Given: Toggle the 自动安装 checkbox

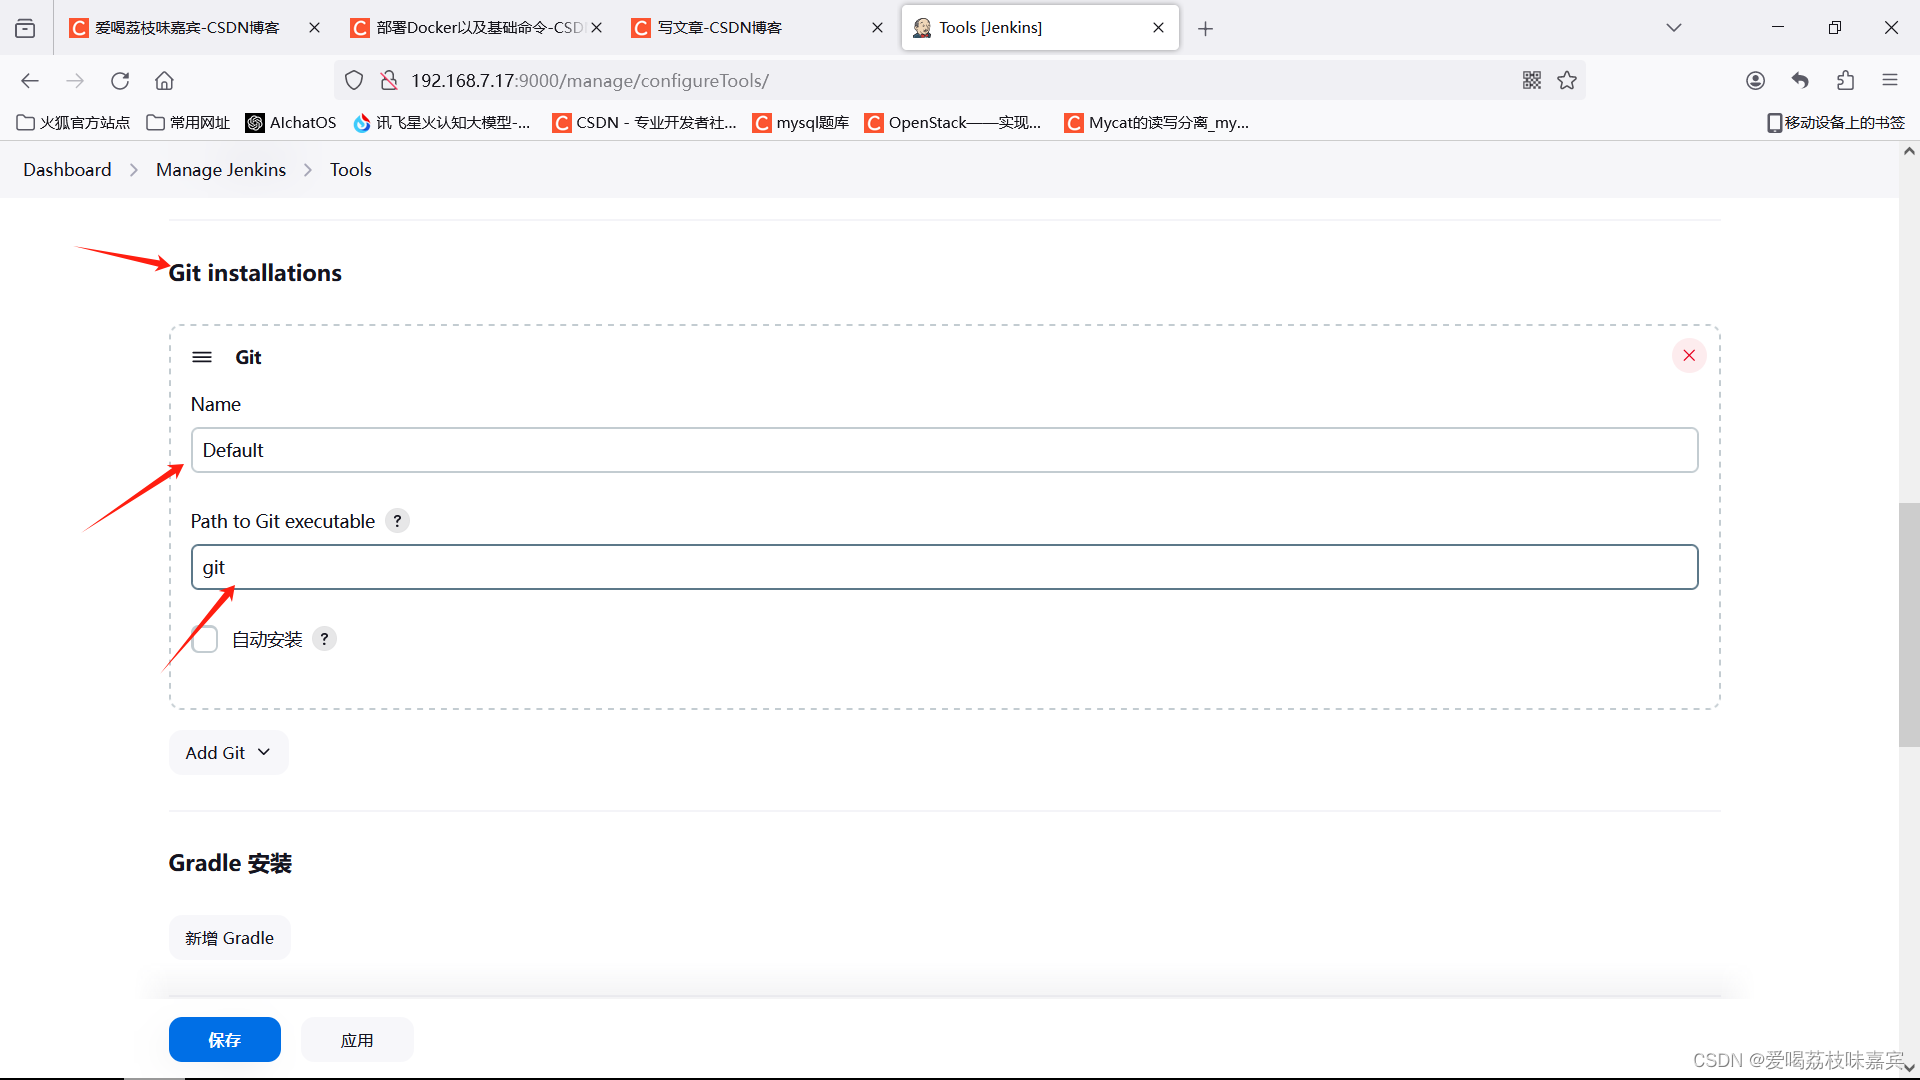Looking at the screenshot, I should [205, 639].
